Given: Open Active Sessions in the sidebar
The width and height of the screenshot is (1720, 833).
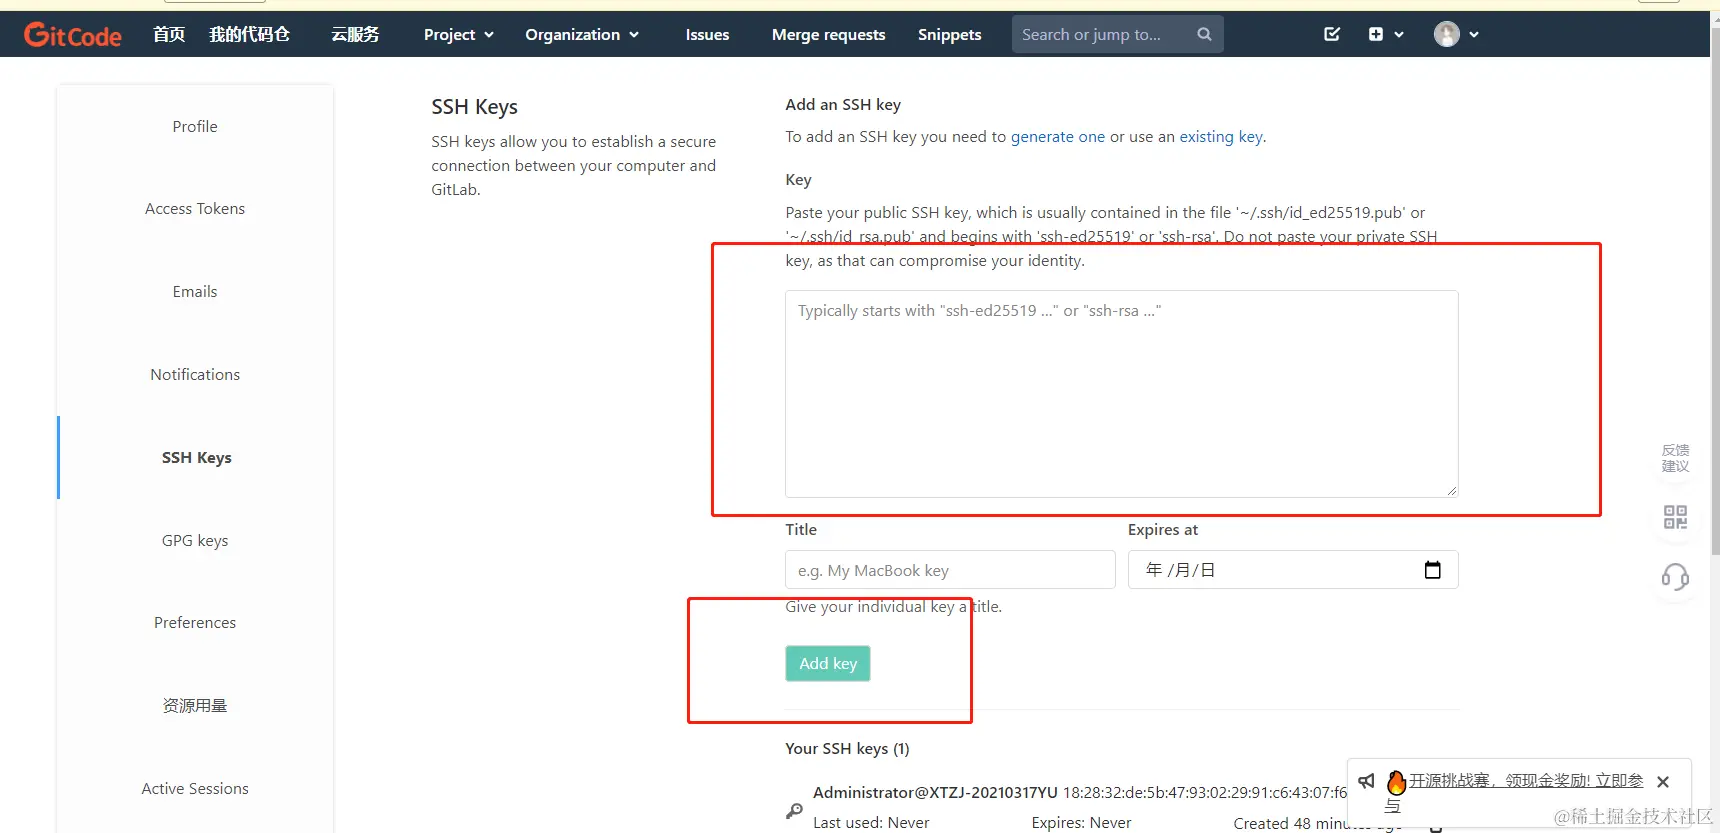Looking at the screenshot, I should 195,789.
